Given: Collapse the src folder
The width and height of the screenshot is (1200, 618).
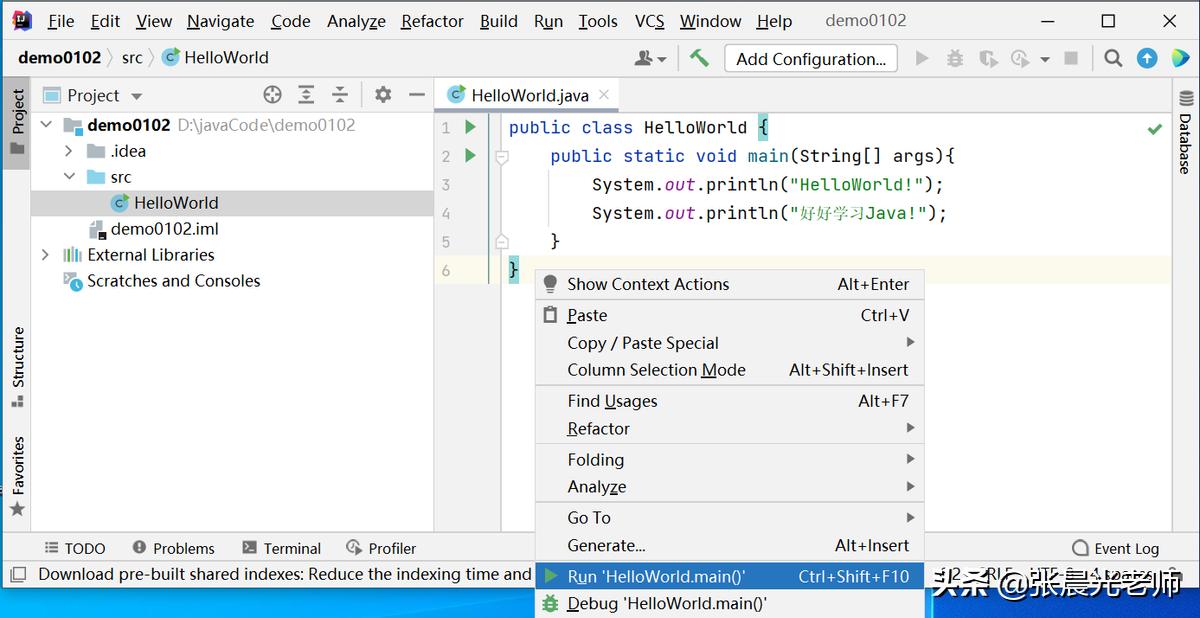Looking at the screenshot, I should [x=68, y=177].
